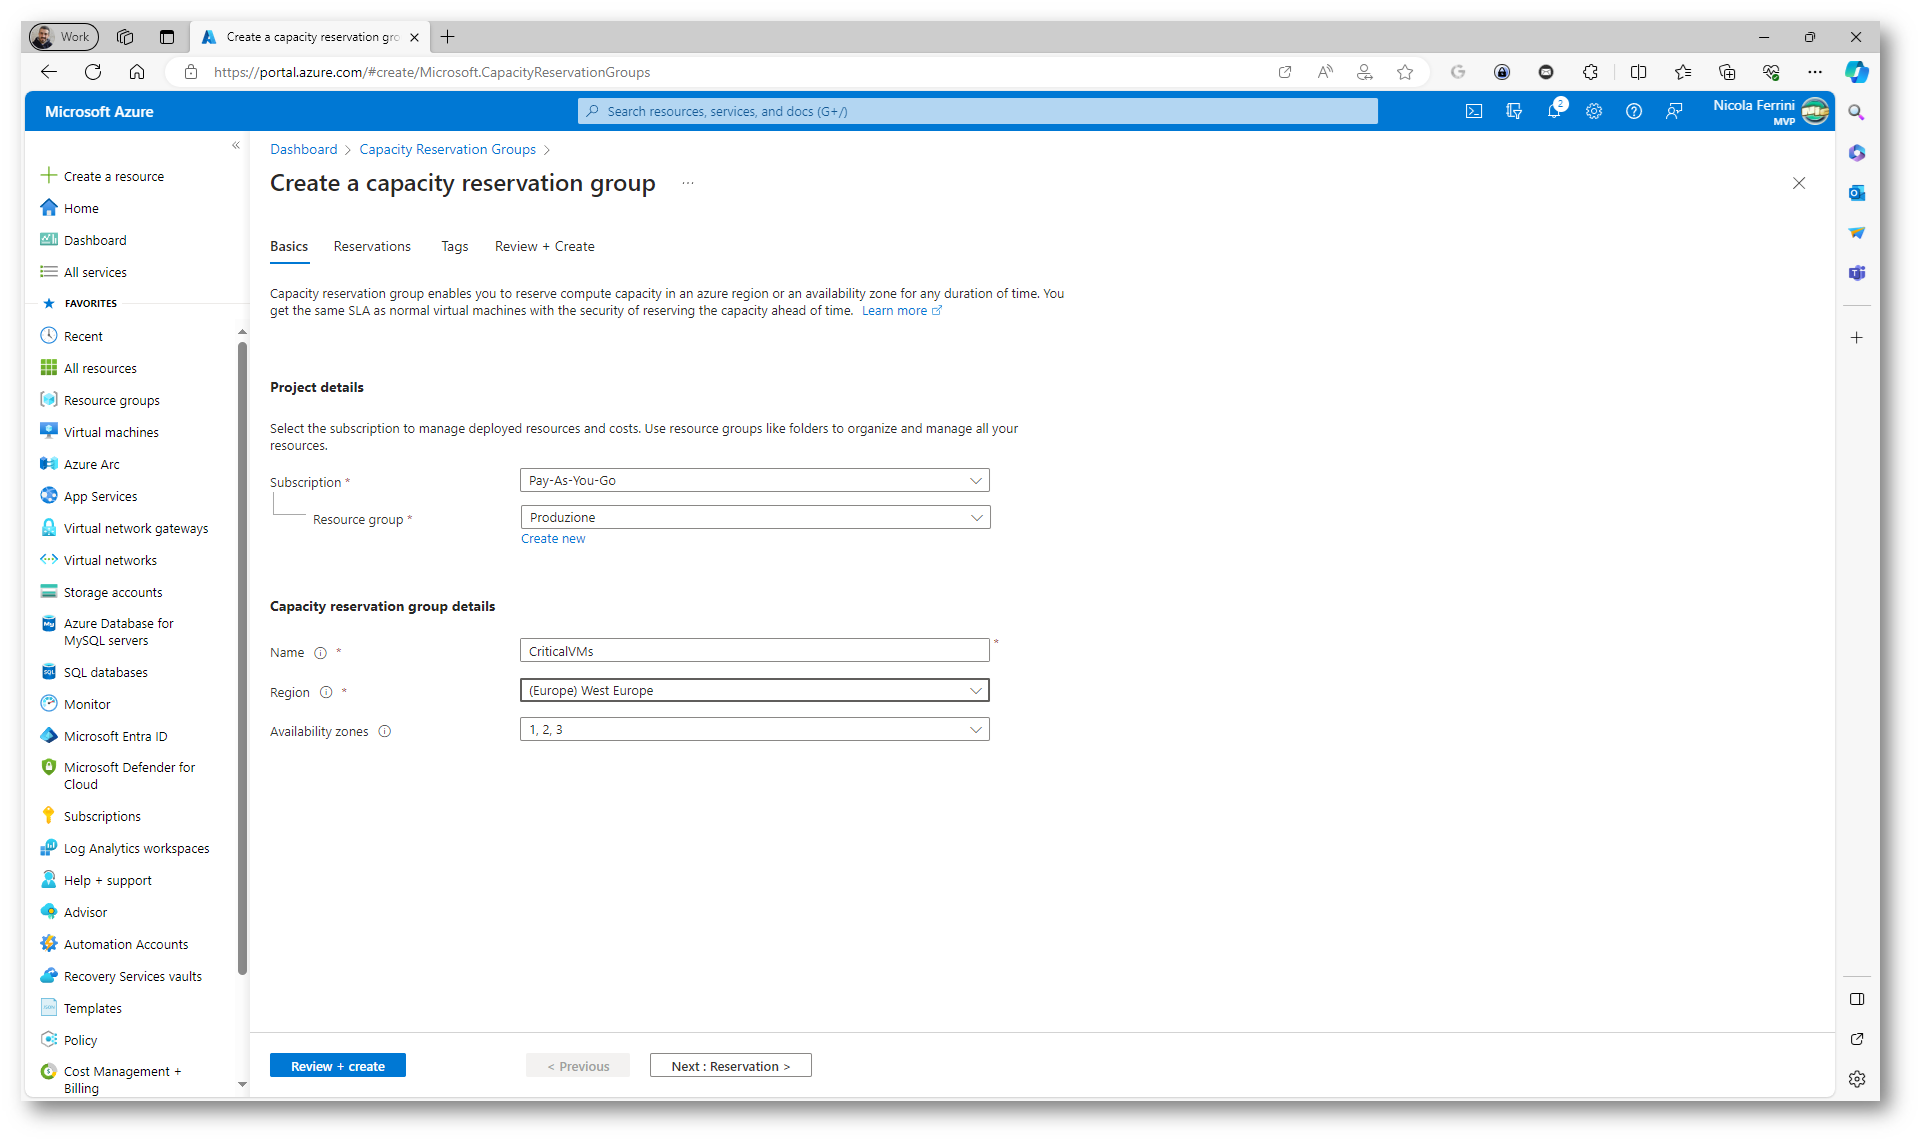
Task: Switch to the Basics tab
Action: [x=289, y=246]
